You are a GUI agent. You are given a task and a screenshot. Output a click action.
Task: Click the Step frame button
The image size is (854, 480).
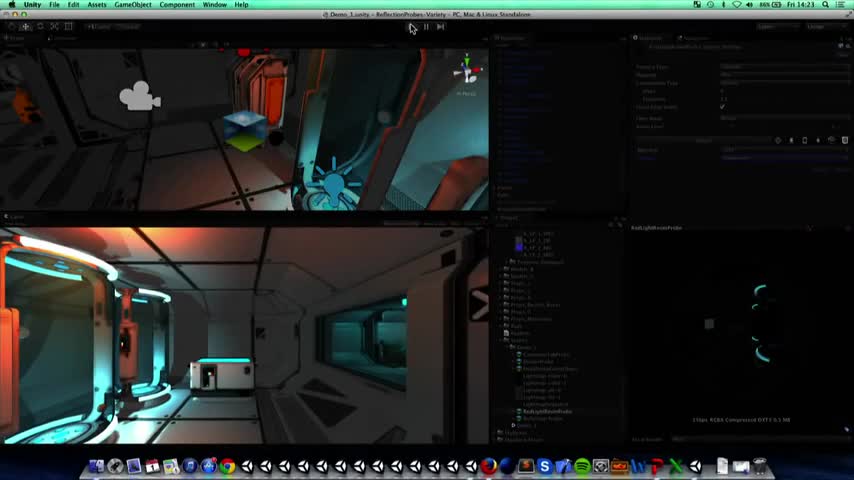[441, 27]
